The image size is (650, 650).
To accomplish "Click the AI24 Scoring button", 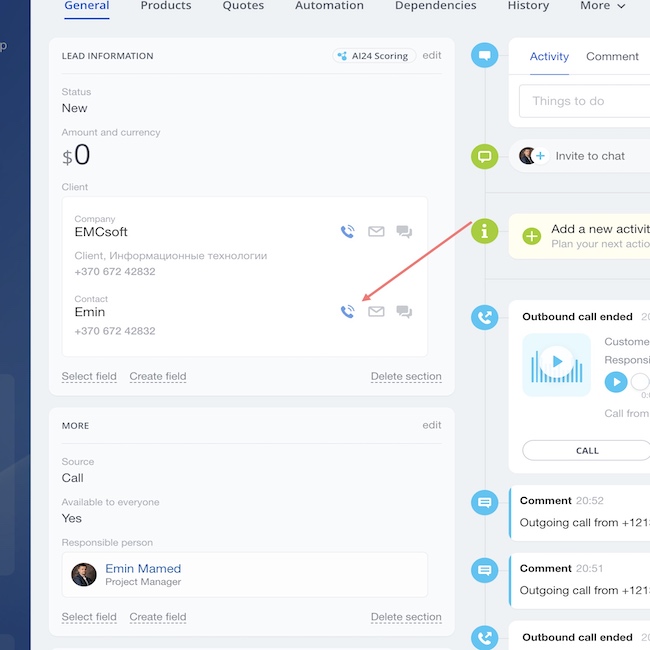I will click(x=374, y=56).
